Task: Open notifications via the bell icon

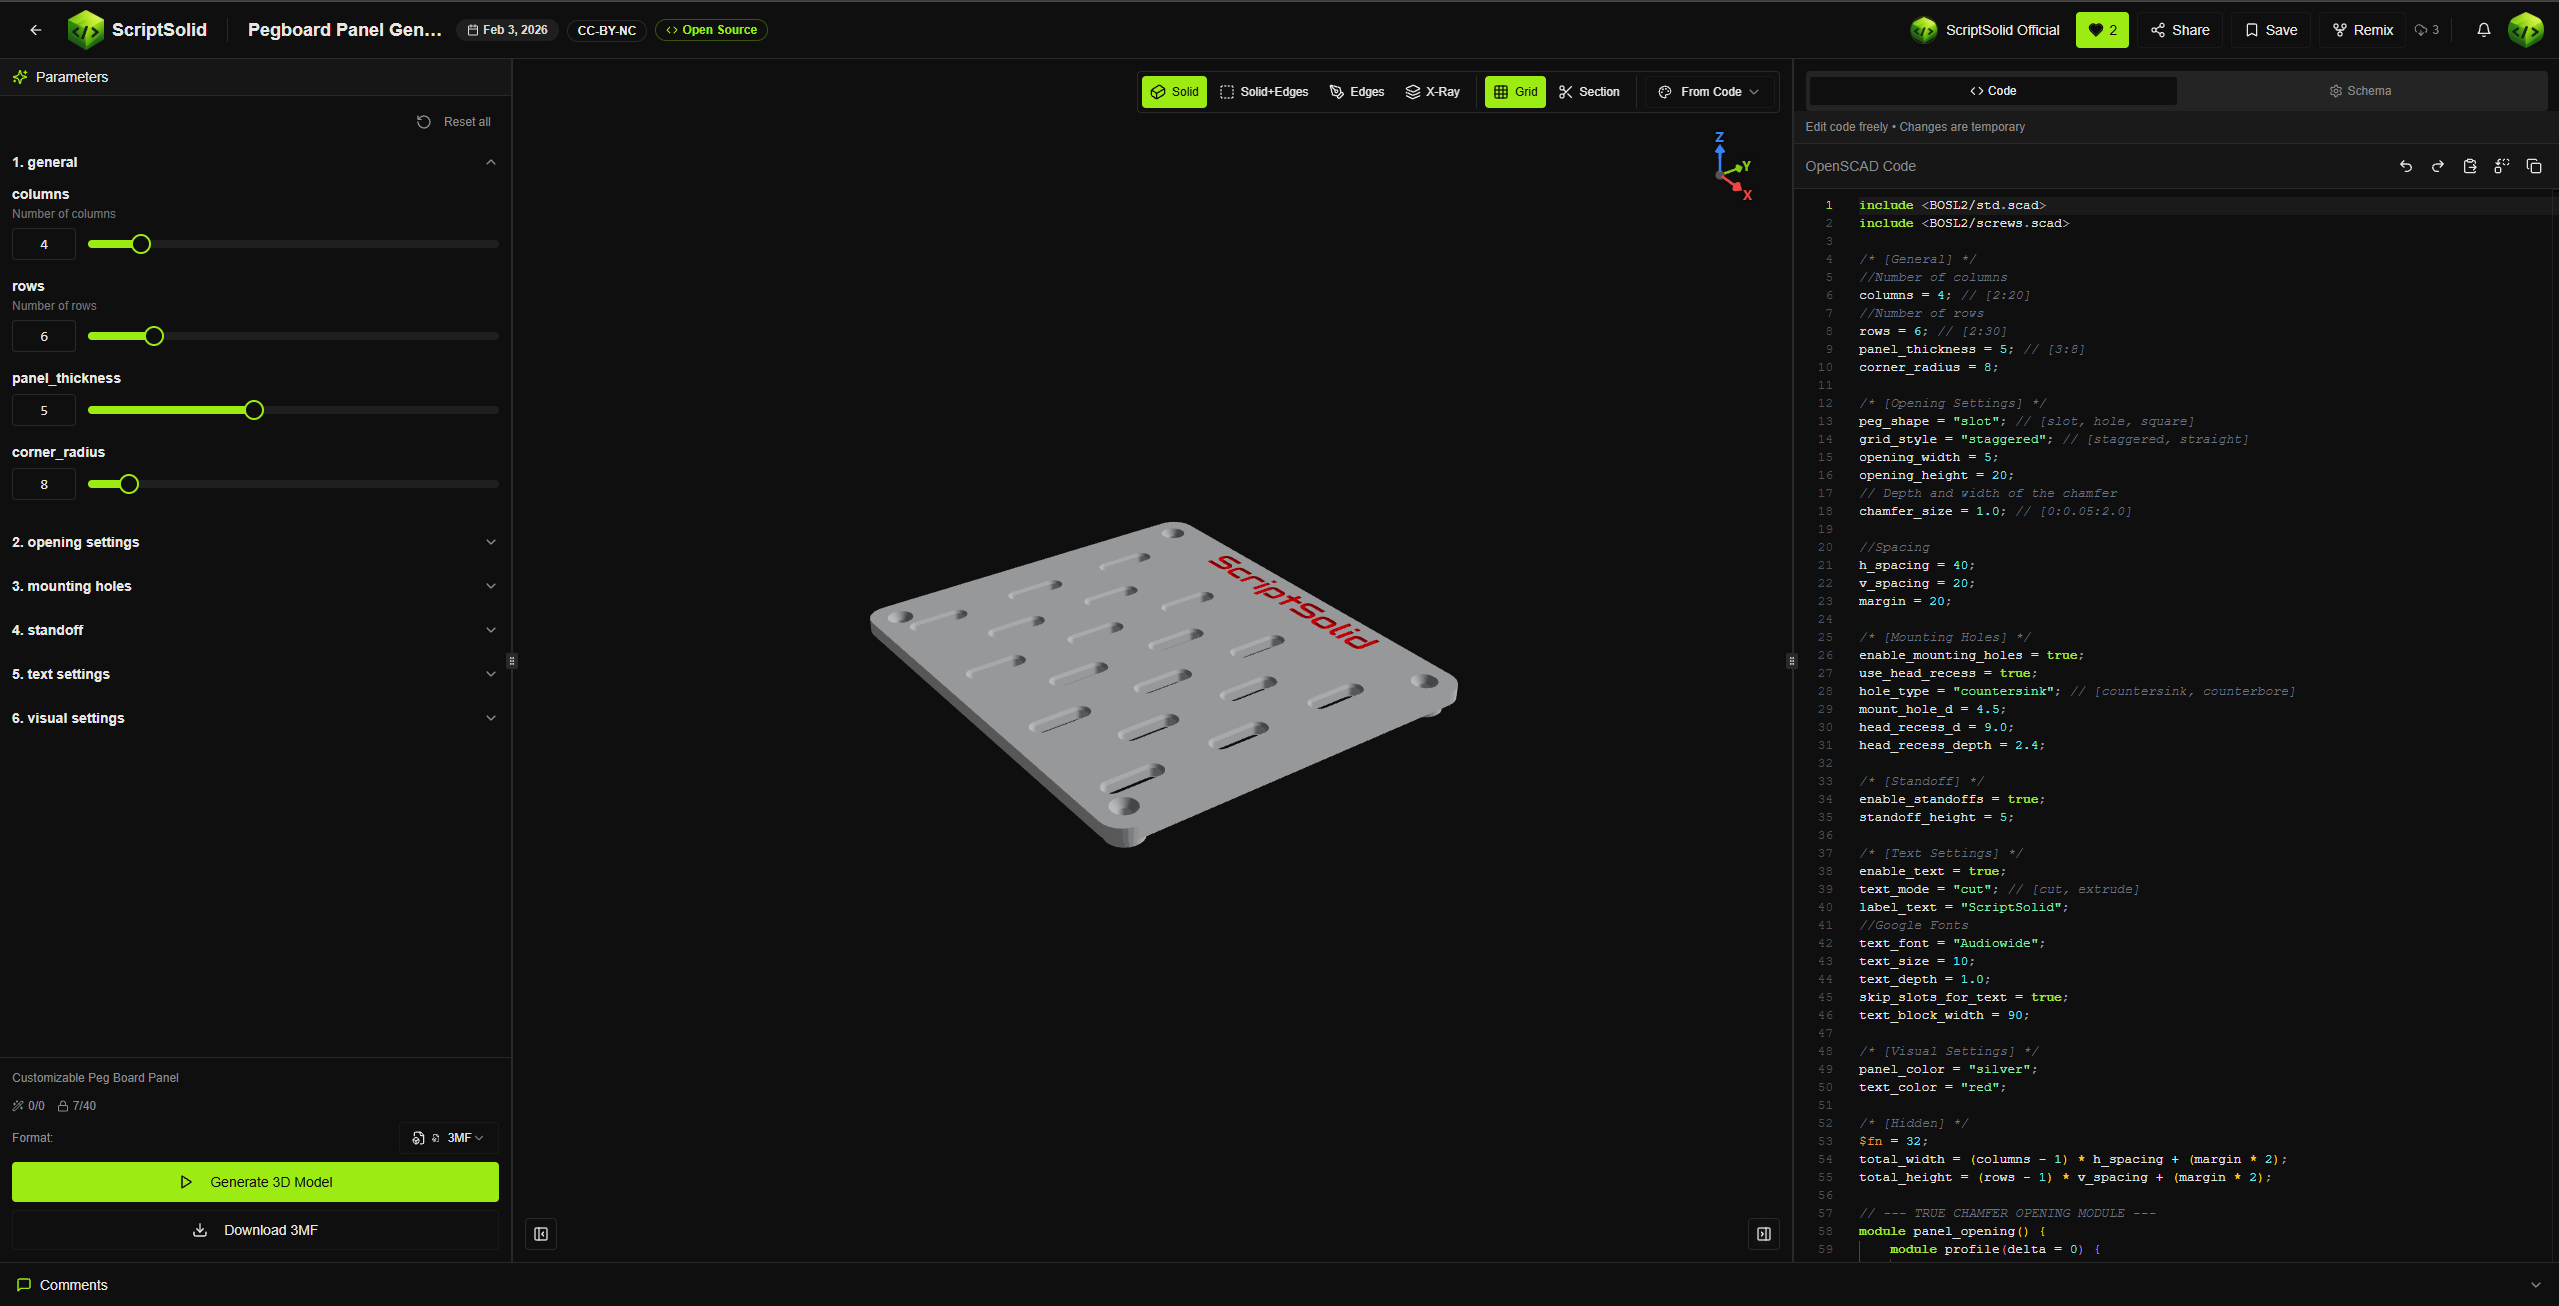Action: tap(2482, 29)
